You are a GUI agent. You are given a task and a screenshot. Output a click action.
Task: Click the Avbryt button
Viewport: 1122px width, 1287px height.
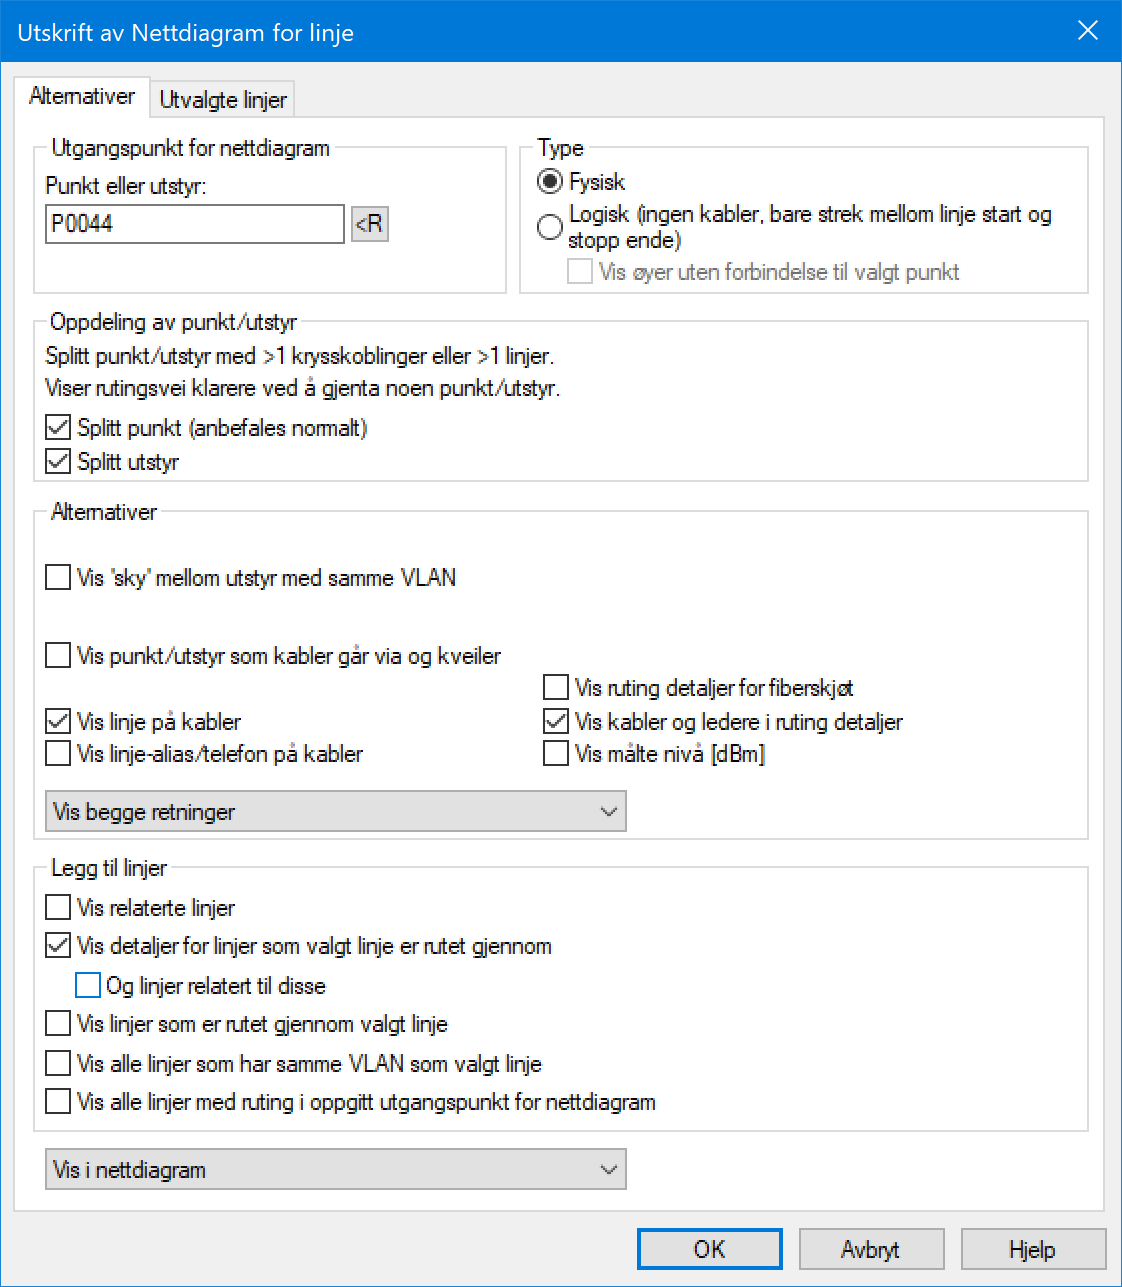pos(871,1249)
